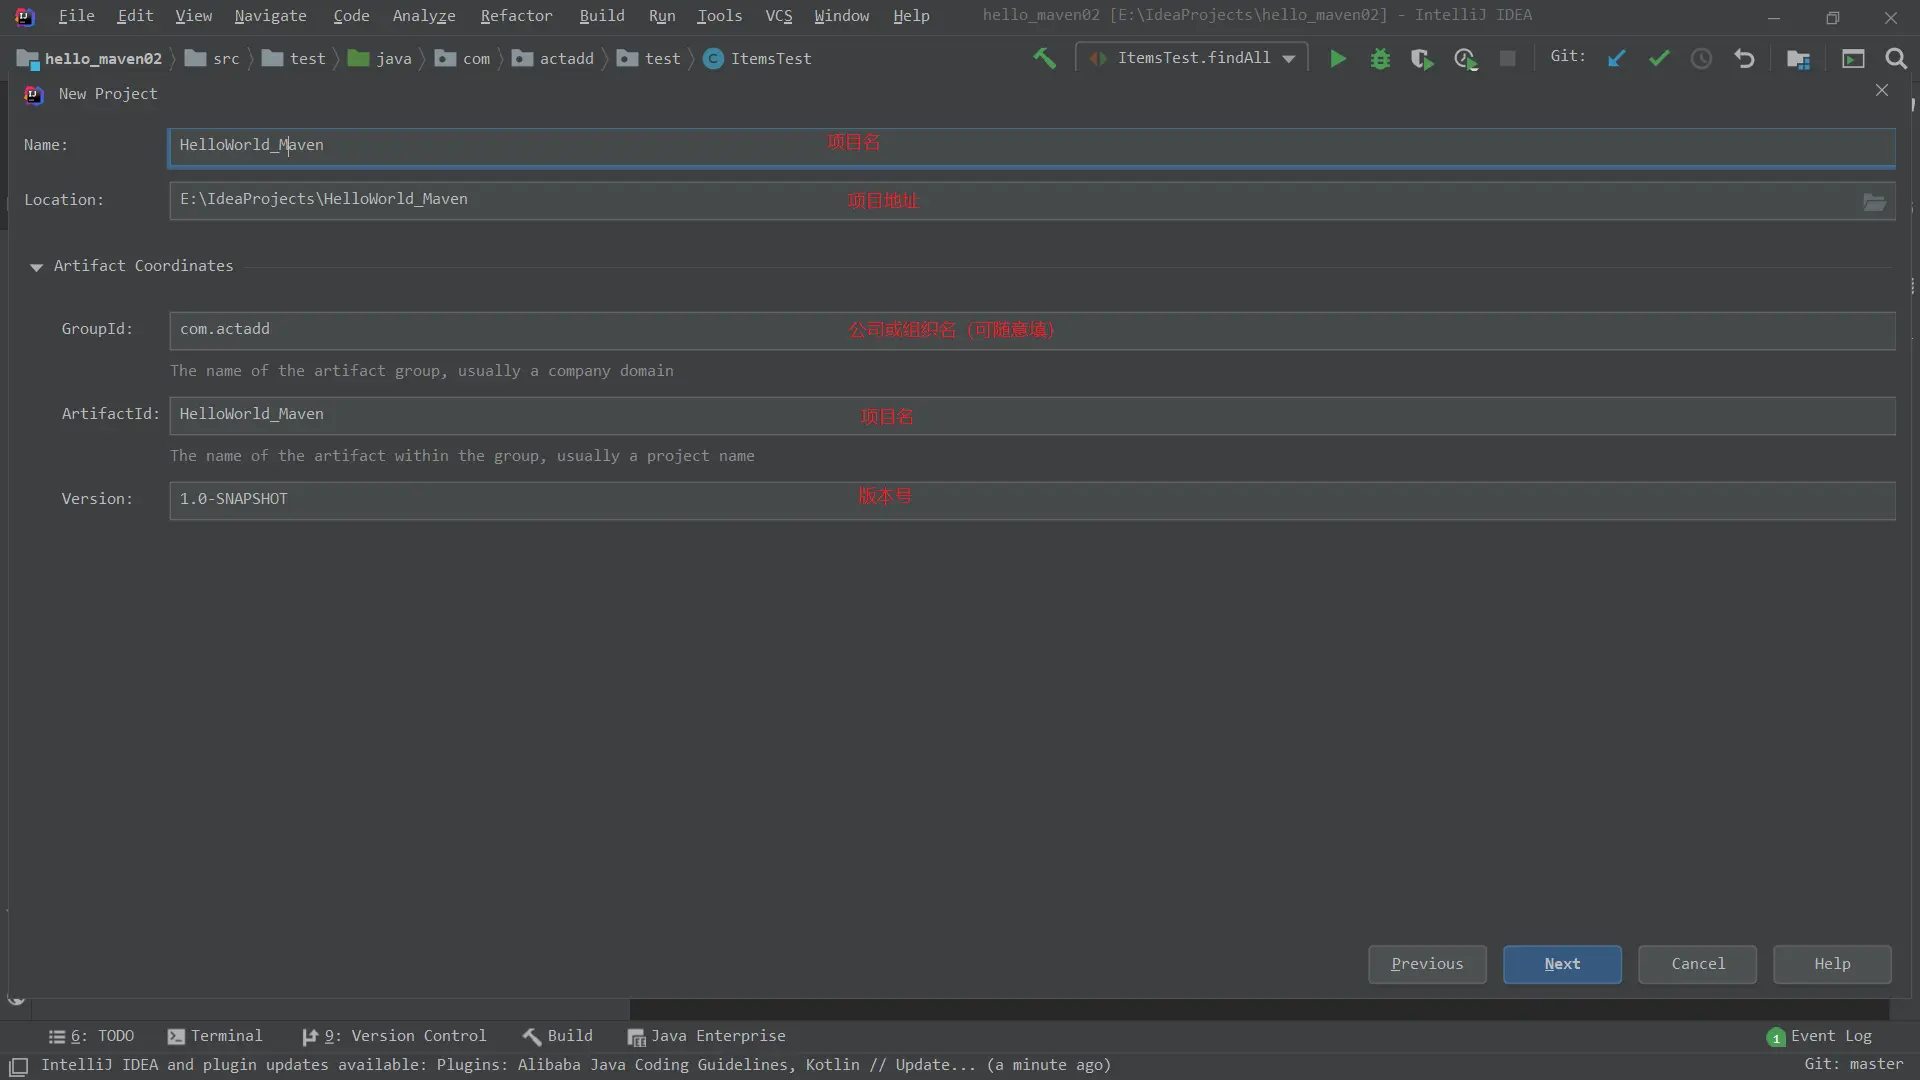Open the Refactor menu

pyautogui.click(x=516, y=16)
